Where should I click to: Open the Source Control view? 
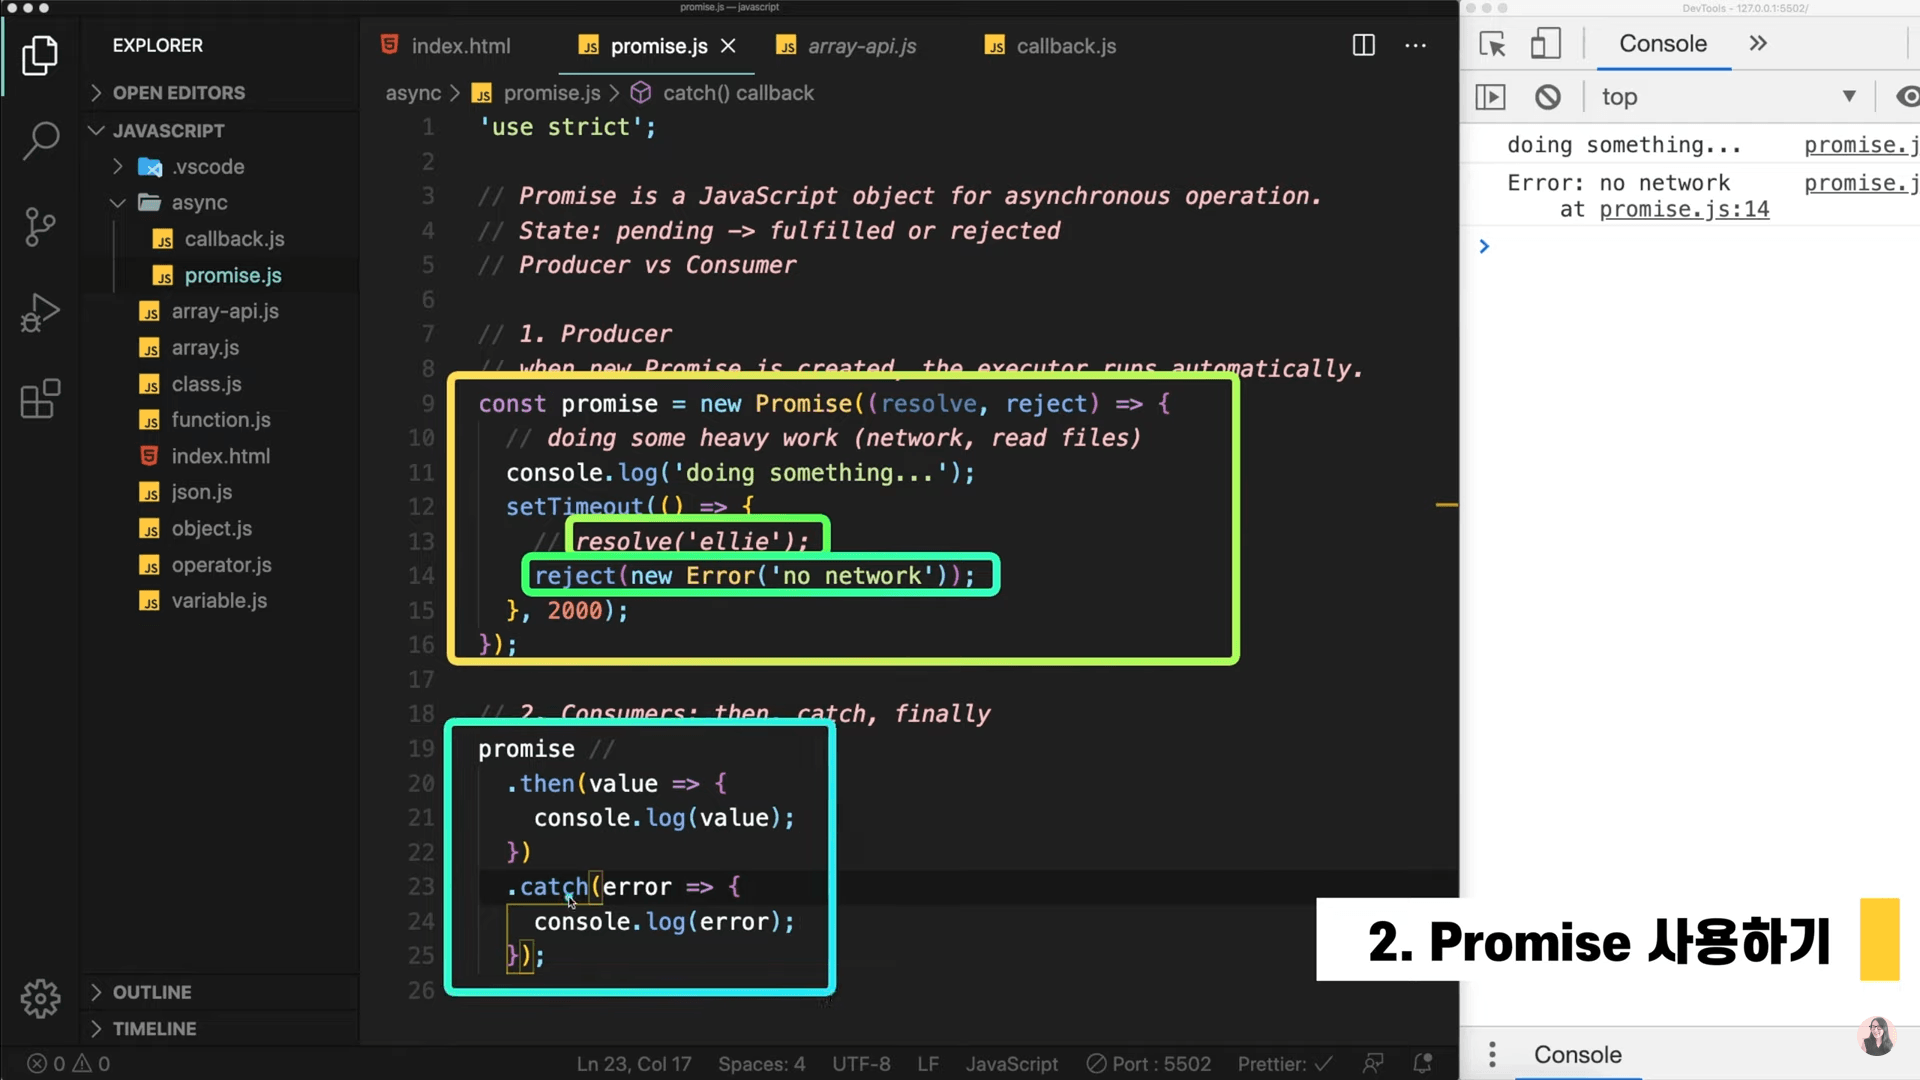40,227
